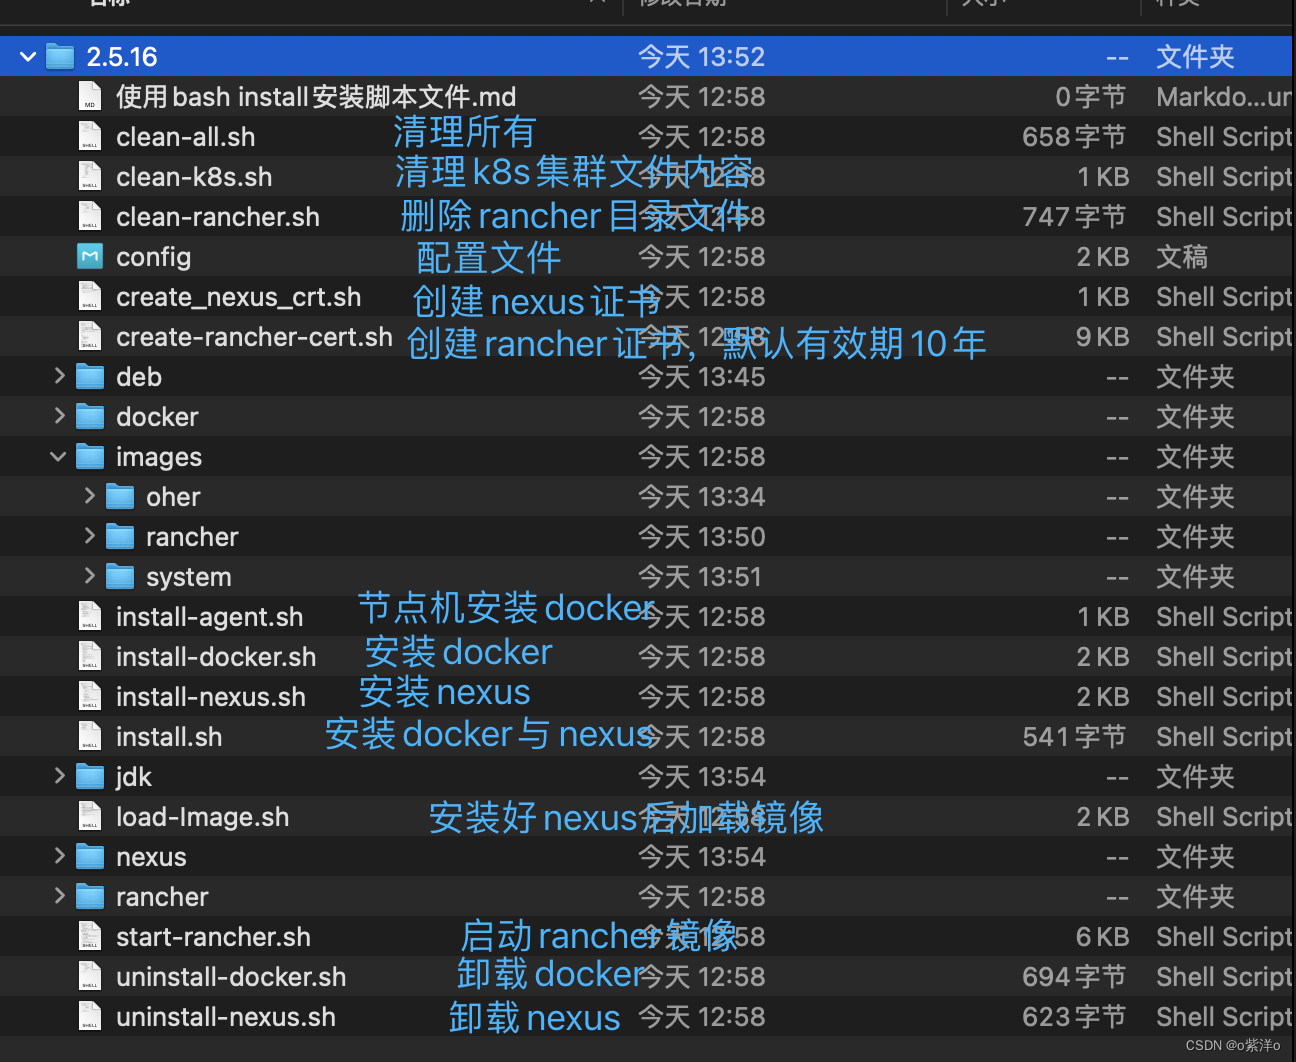Select the file name ending in 安装脚本文件.md
This screenshot has width=1296, height=1062.
tap(316, 97)
